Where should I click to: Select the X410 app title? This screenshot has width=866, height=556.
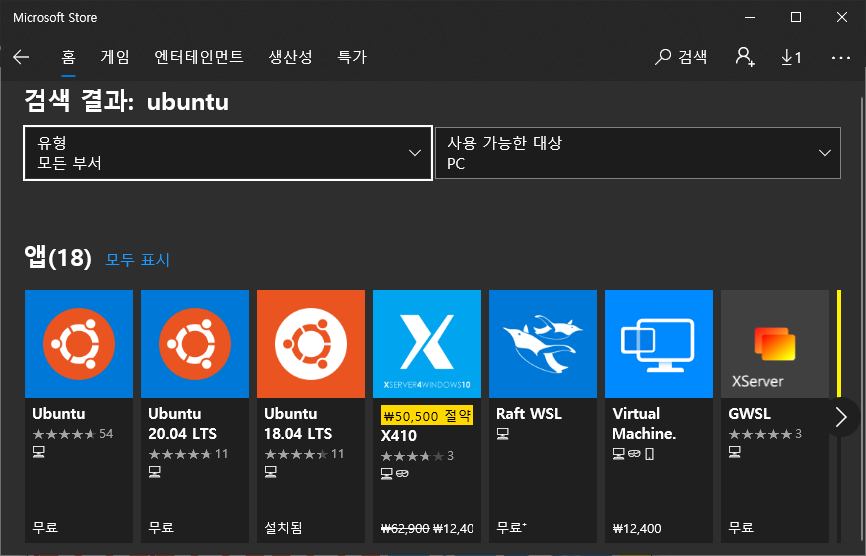(x=398, y=436)
